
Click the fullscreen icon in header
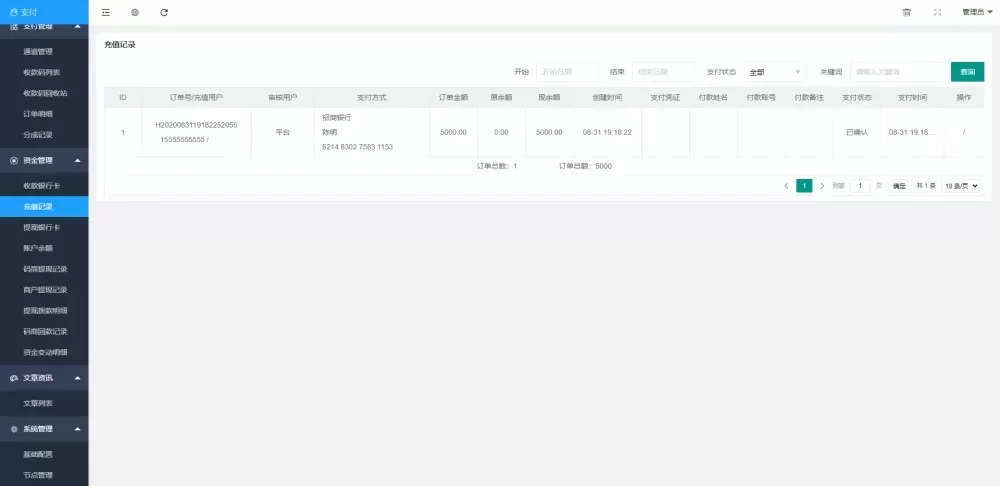pyautogui.click(x=937, y=12)
